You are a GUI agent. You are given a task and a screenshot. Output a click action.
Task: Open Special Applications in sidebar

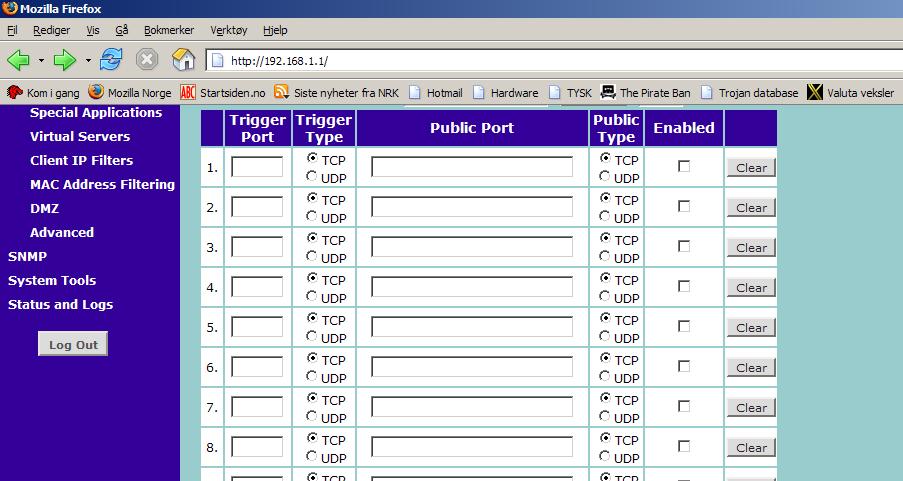pos(96,112)
